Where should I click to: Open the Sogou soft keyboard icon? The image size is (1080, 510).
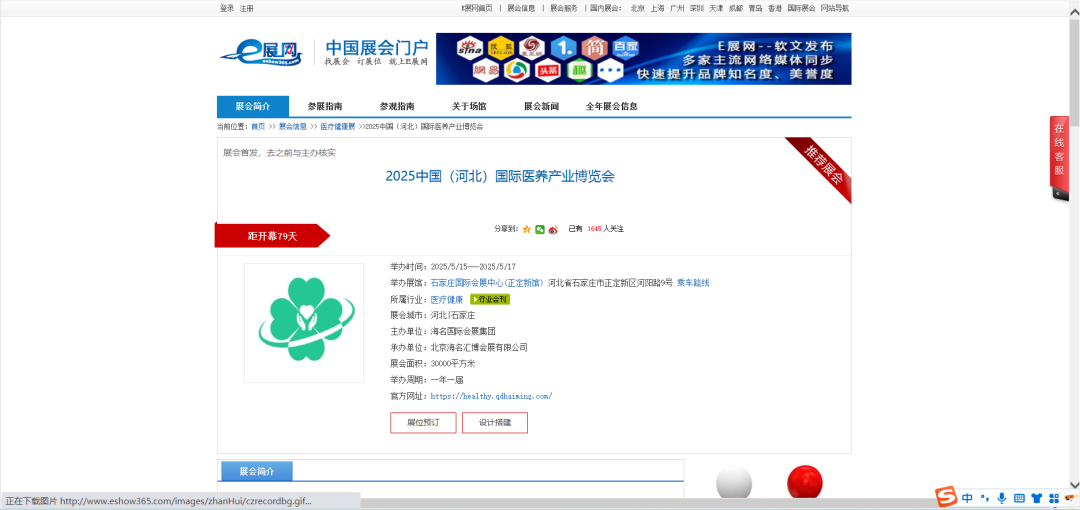pyautogui.click(x=1019, y=497)
